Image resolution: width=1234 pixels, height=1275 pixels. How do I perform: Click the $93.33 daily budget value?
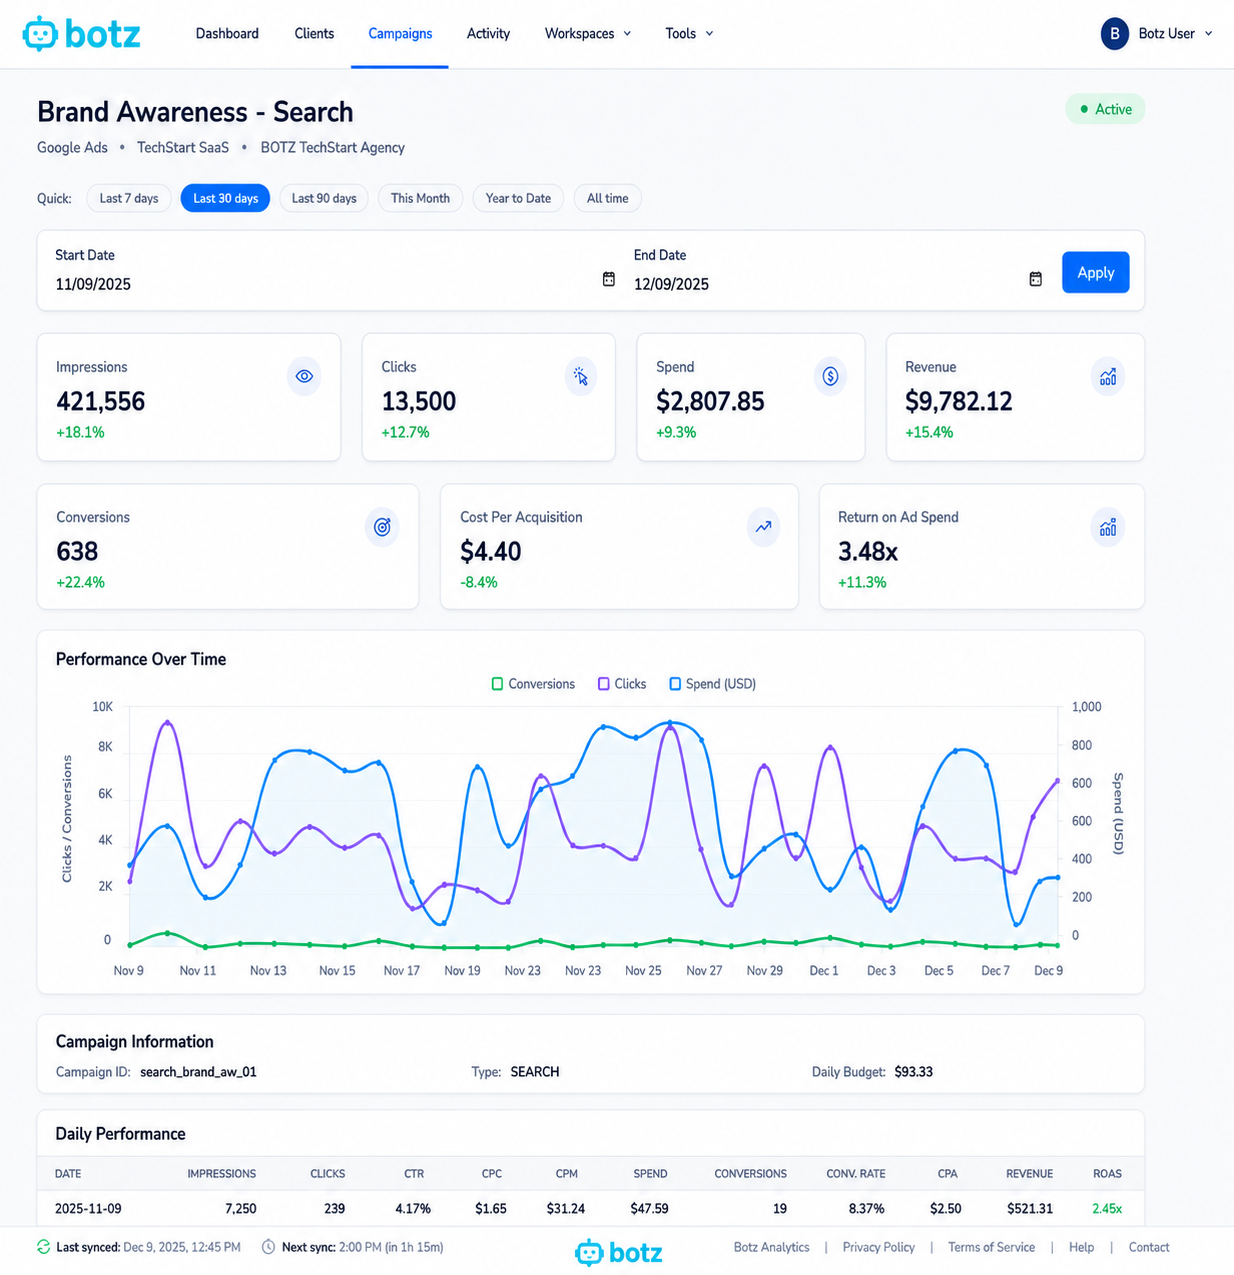coord(913,1072)
